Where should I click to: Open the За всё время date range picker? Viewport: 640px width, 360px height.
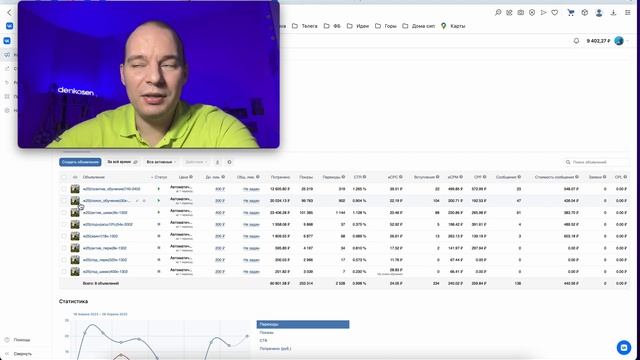click(x=122, y=162)
